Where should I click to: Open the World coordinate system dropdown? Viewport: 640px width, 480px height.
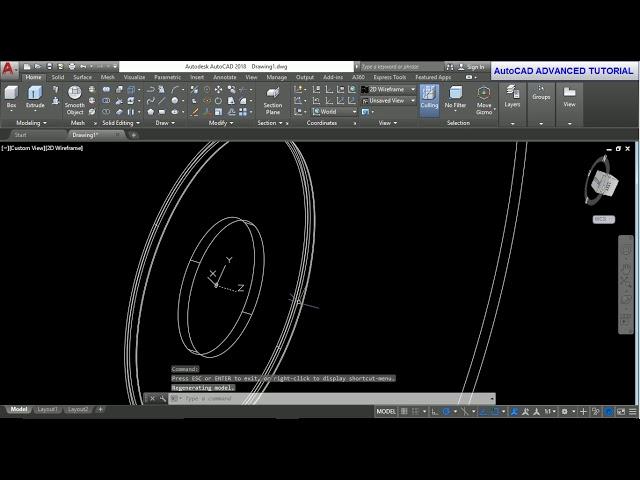[334, 111]
